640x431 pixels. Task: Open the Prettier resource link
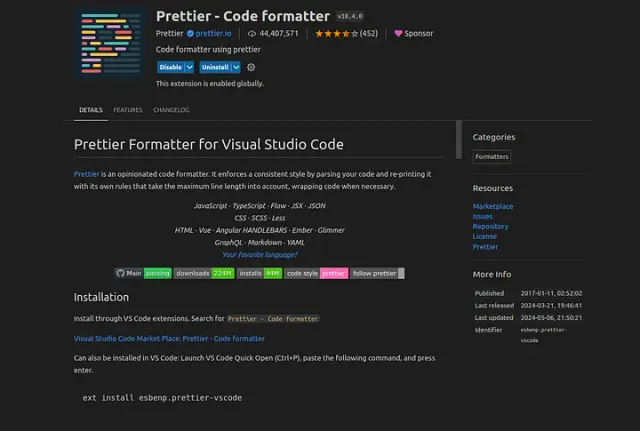click(x=485, y=247)
